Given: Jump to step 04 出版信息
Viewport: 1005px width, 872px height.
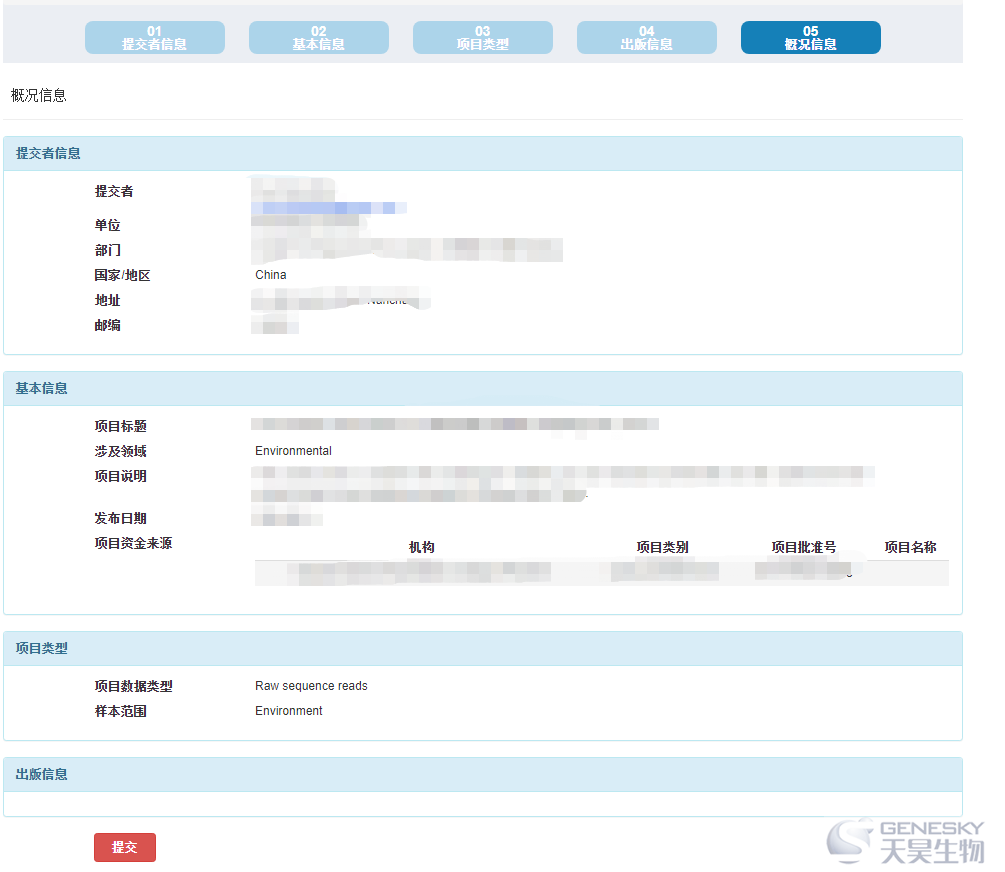Looking at the screenshot, I should [x=646, y=38].
